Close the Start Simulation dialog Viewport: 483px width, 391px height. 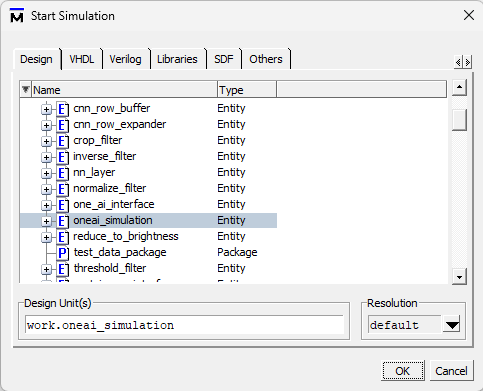(469, 15)
